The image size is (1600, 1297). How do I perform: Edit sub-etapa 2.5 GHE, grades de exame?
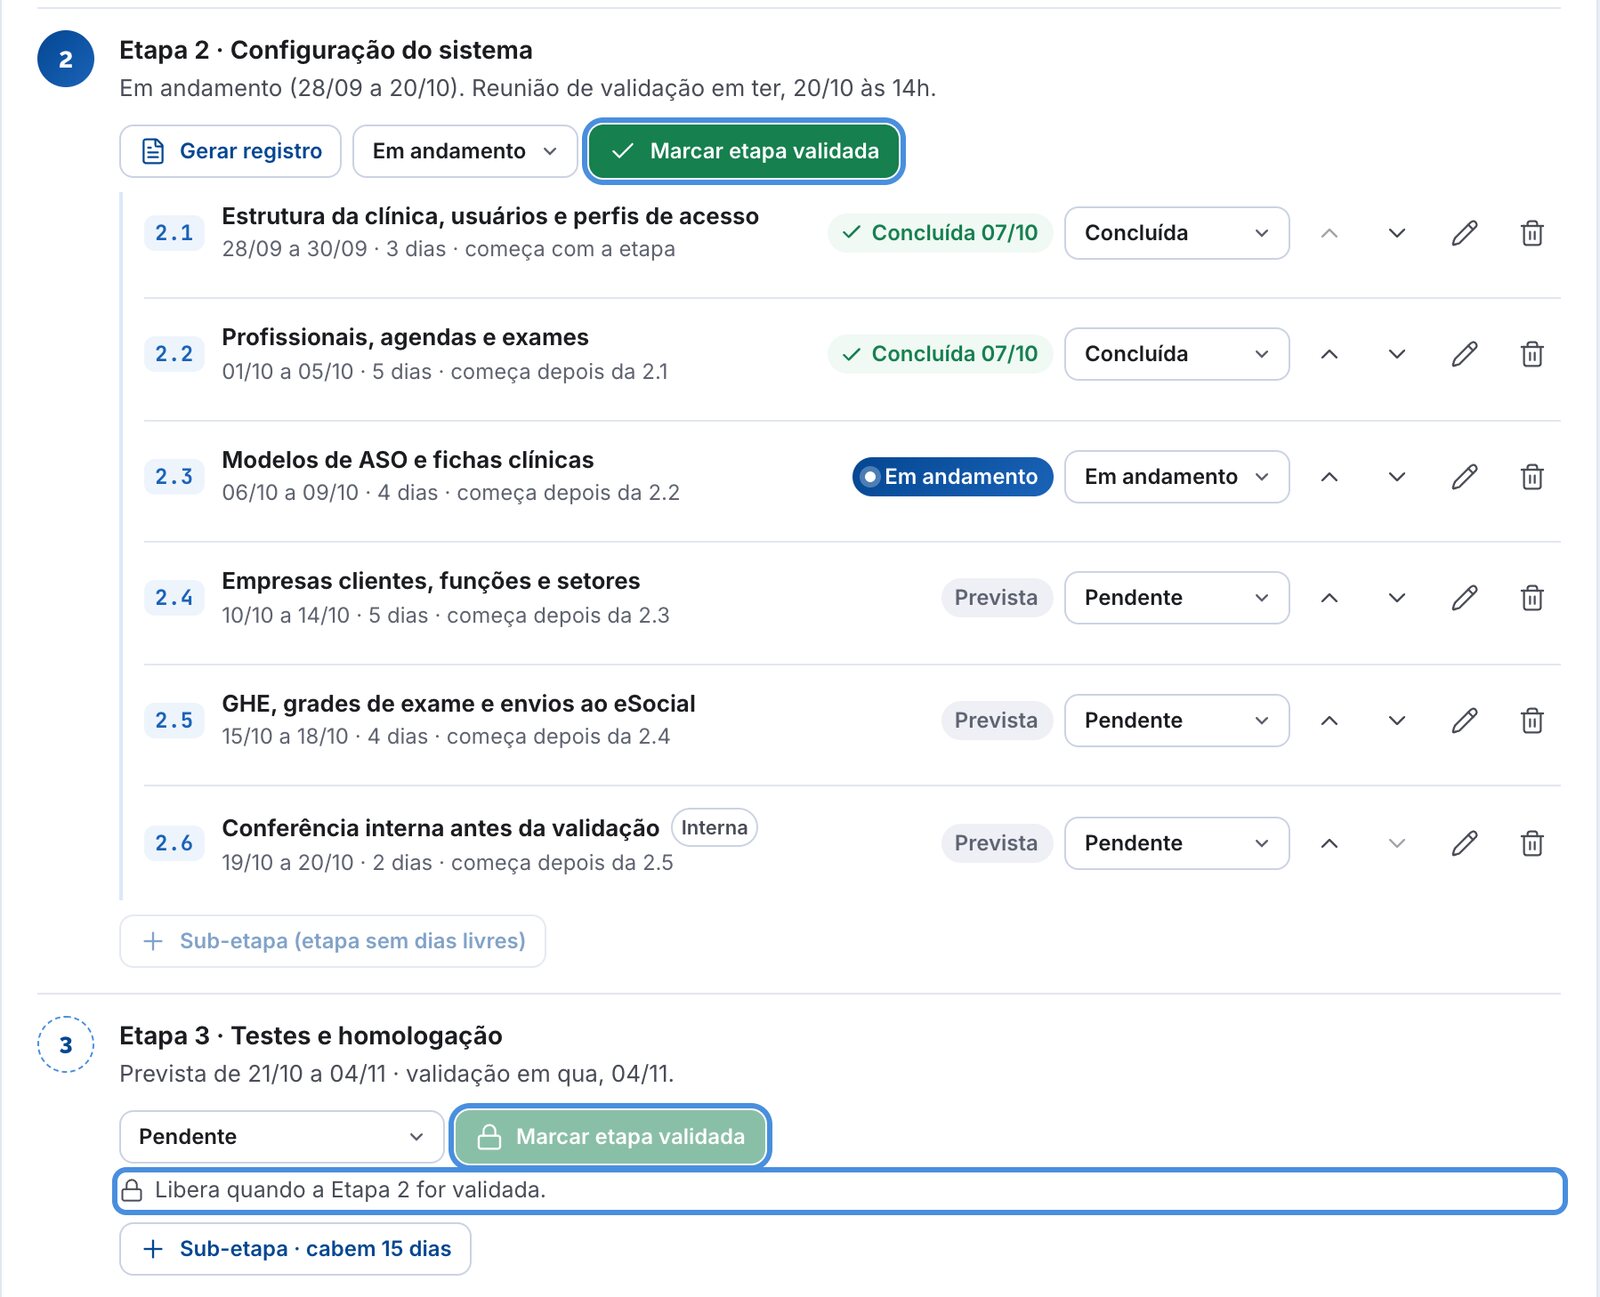click(x=1464, y=721)
